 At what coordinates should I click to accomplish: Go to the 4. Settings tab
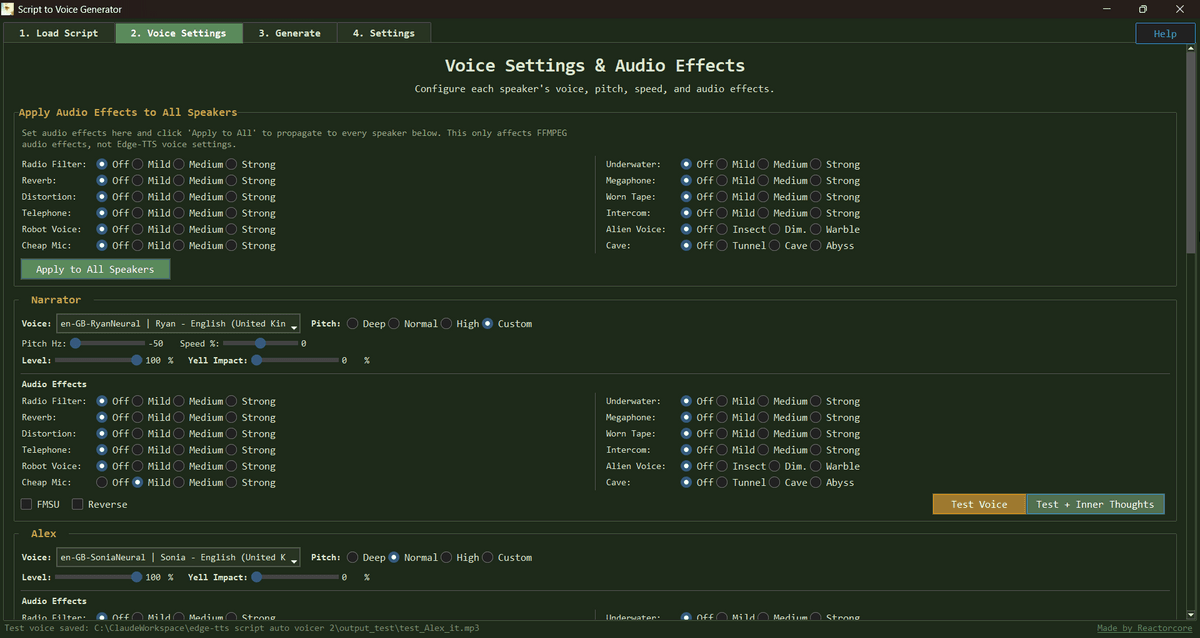(x=383, y=33)
